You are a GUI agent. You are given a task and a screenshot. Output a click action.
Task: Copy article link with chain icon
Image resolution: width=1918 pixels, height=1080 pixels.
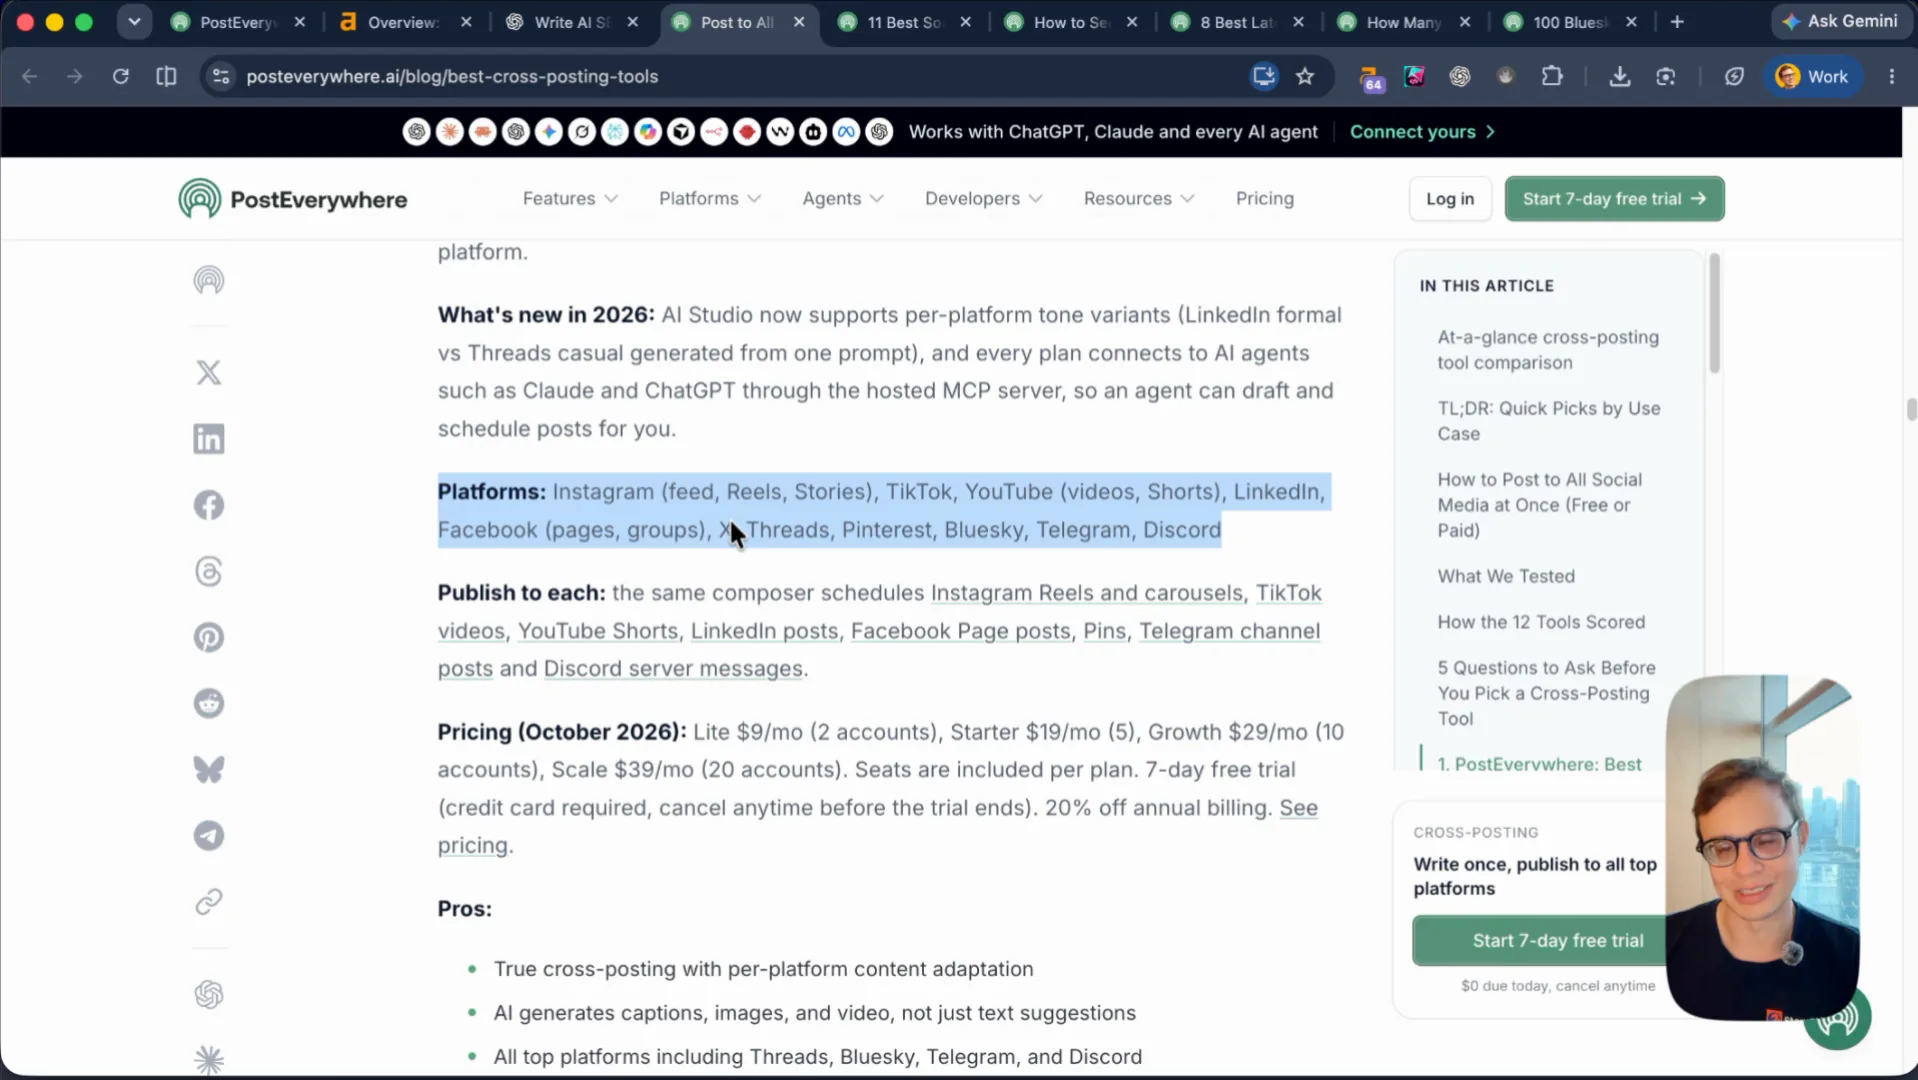pyautogui.click(x=208, y=902)
